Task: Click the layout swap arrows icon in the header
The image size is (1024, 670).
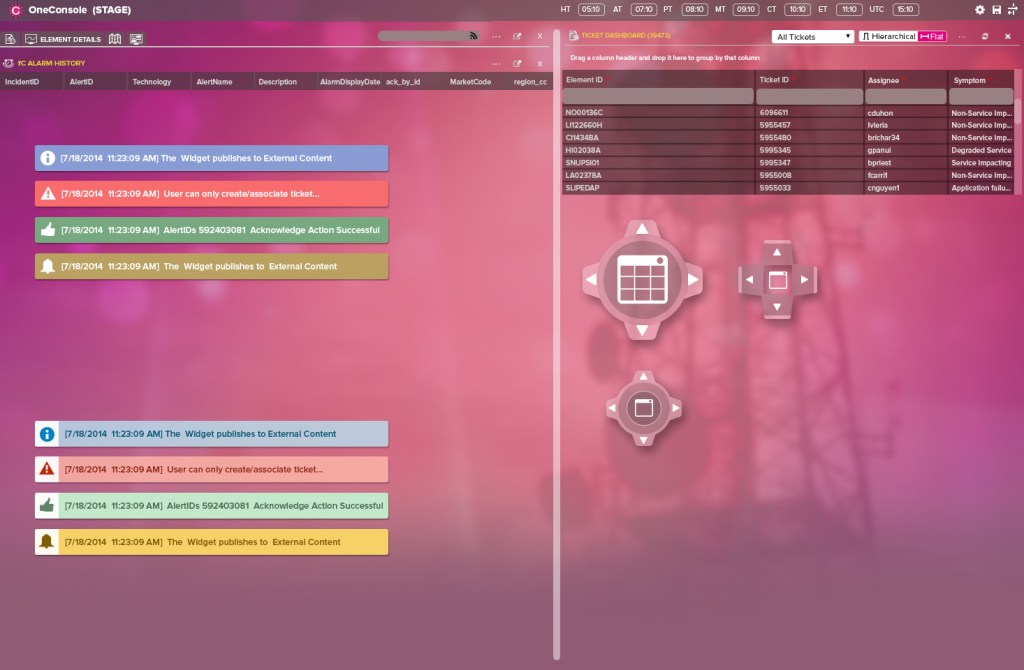Action: click(x=1012, y=10)
